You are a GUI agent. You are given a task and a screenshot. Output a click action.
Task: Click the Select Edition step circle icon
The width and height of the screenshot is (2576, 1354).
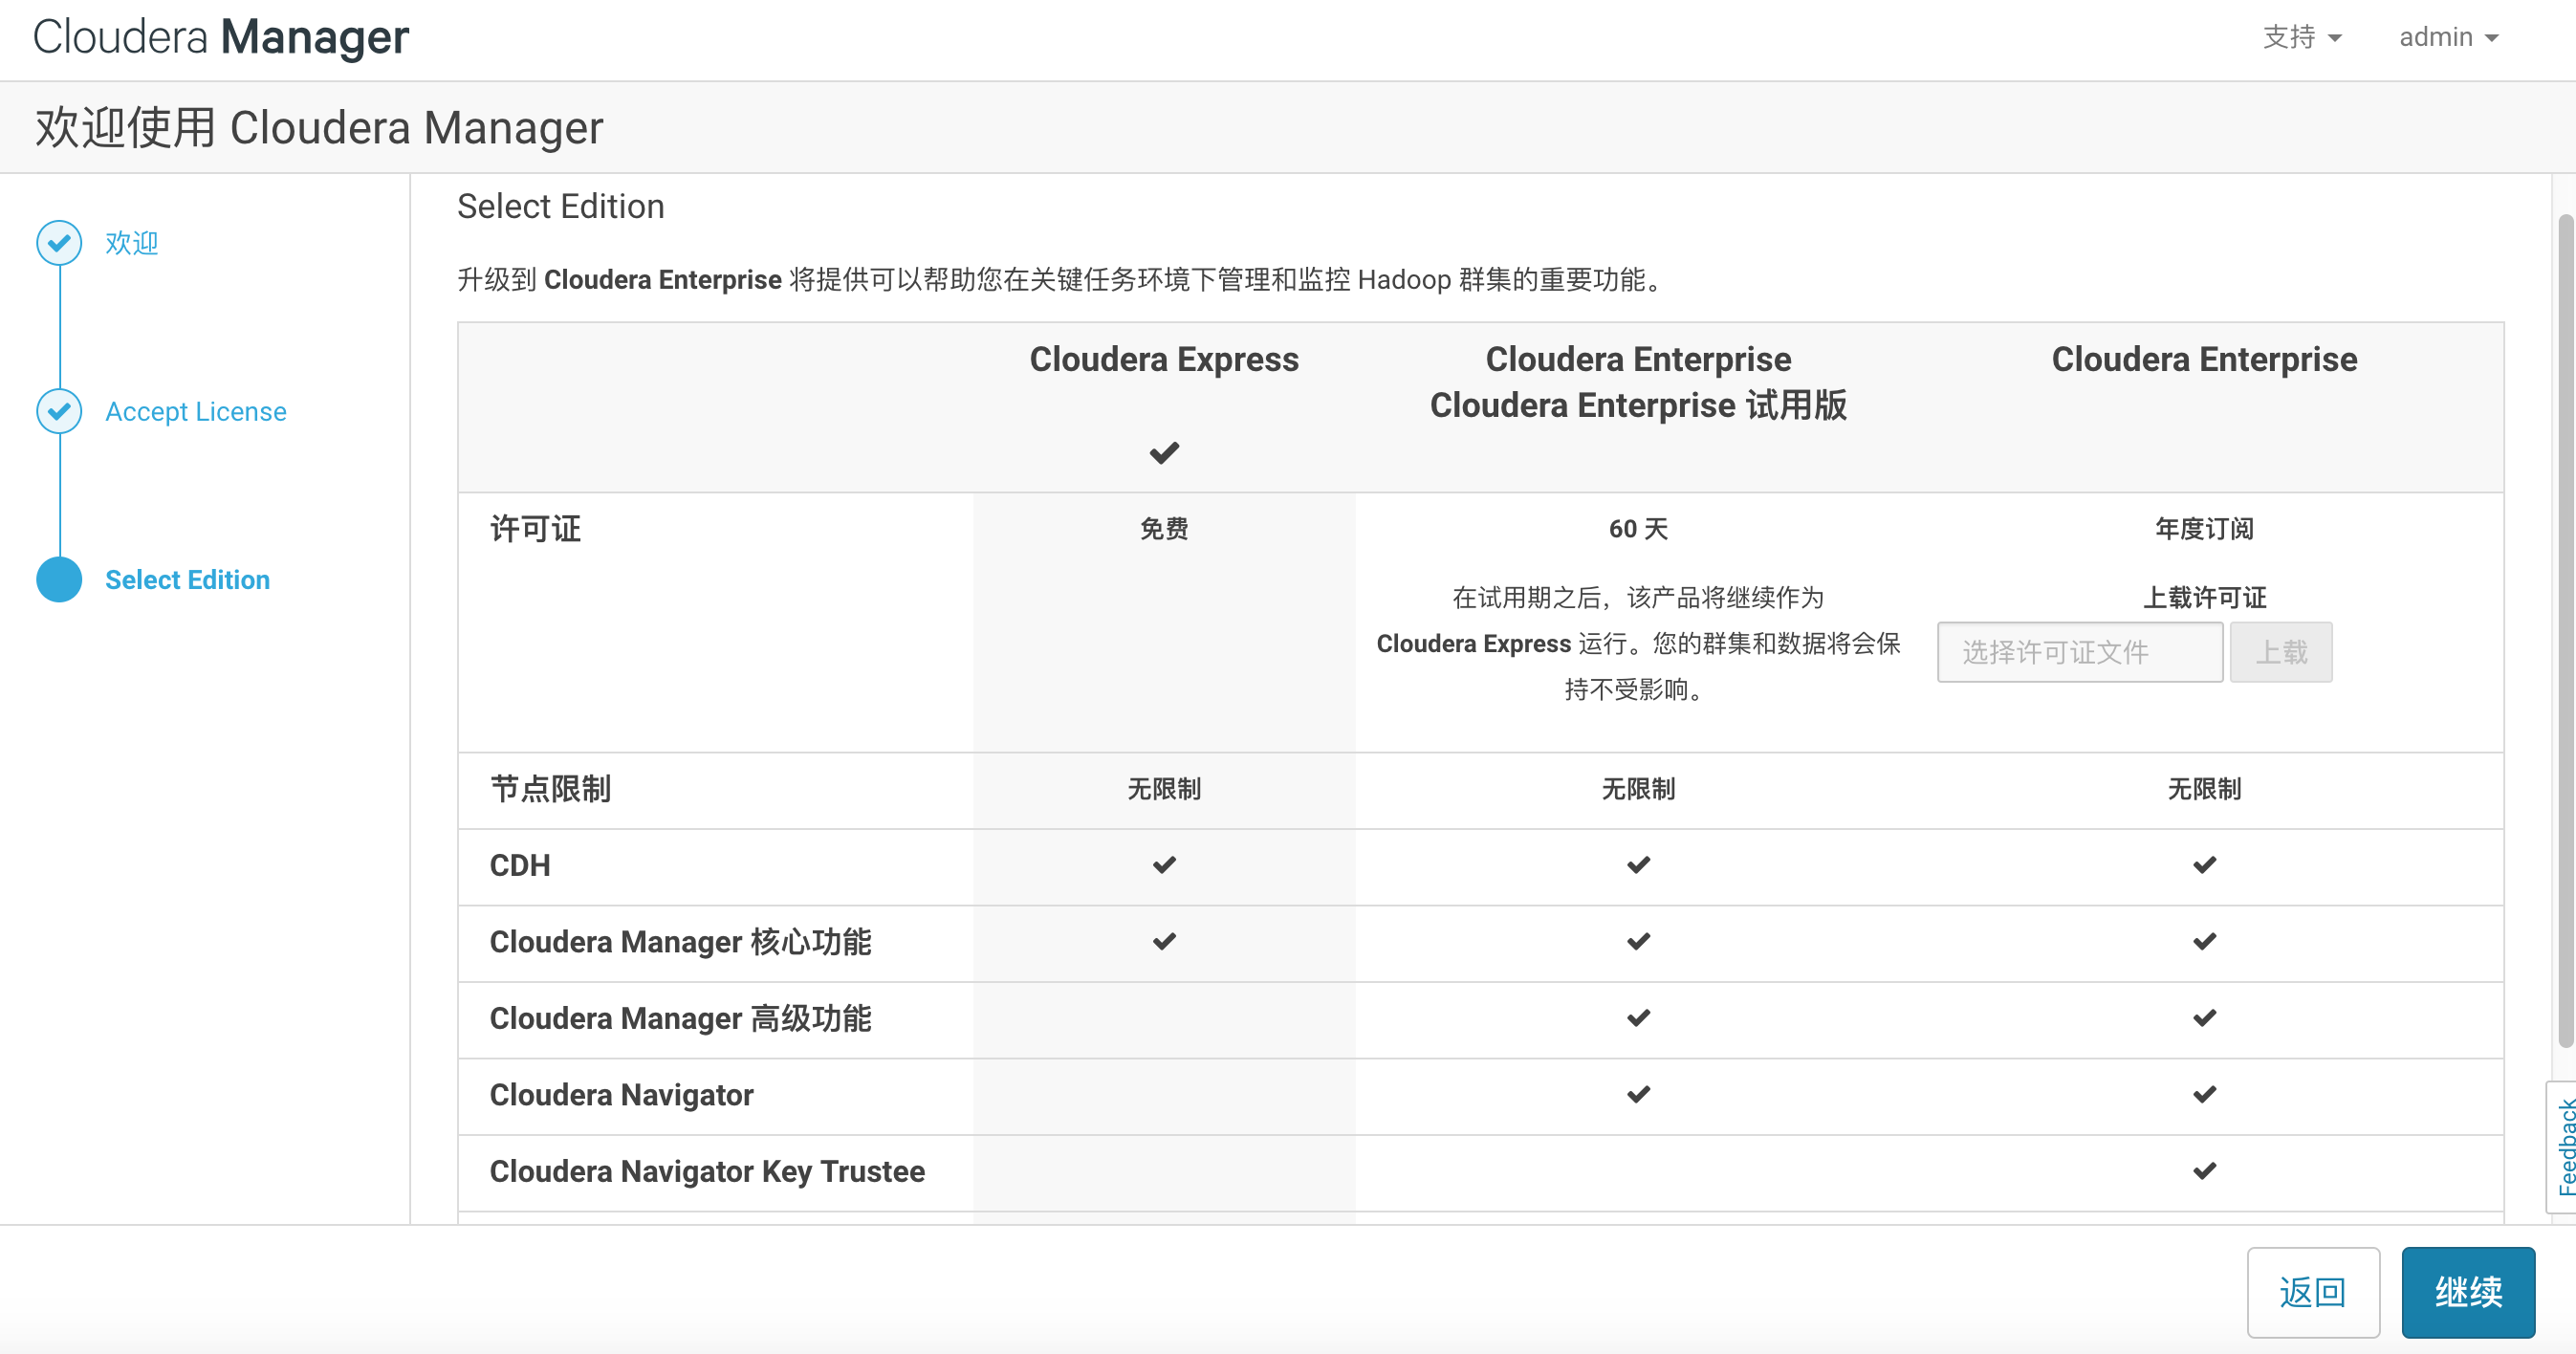59,579
